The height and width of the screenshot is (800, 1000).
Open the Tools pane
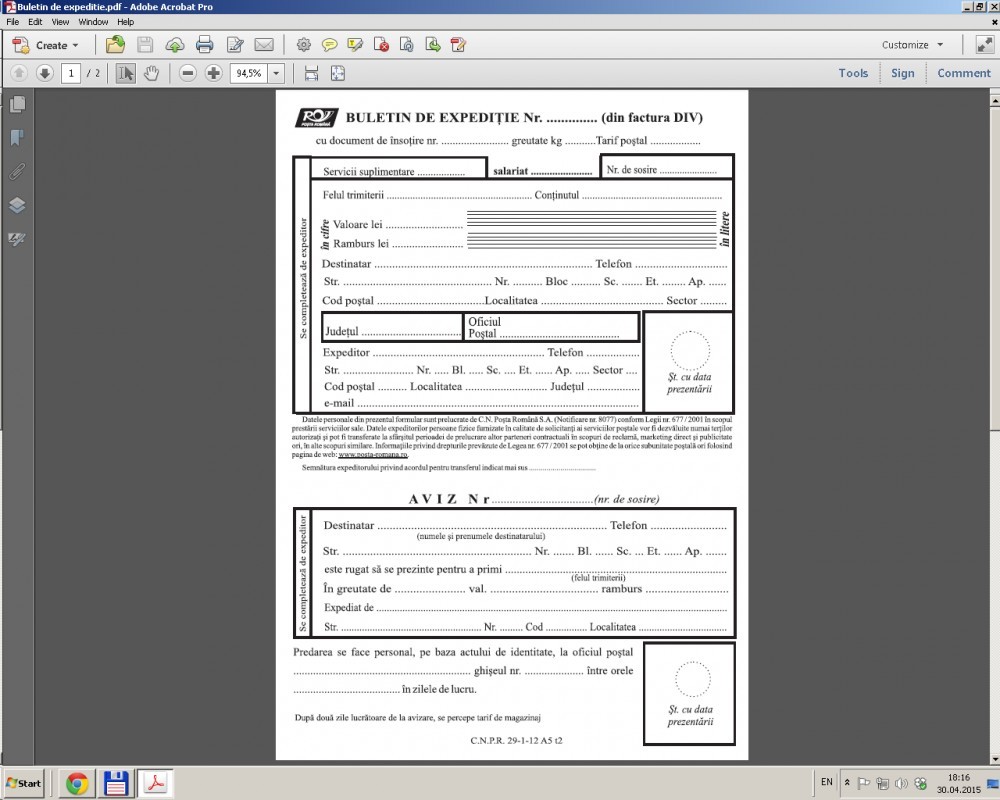pos(853,73)
